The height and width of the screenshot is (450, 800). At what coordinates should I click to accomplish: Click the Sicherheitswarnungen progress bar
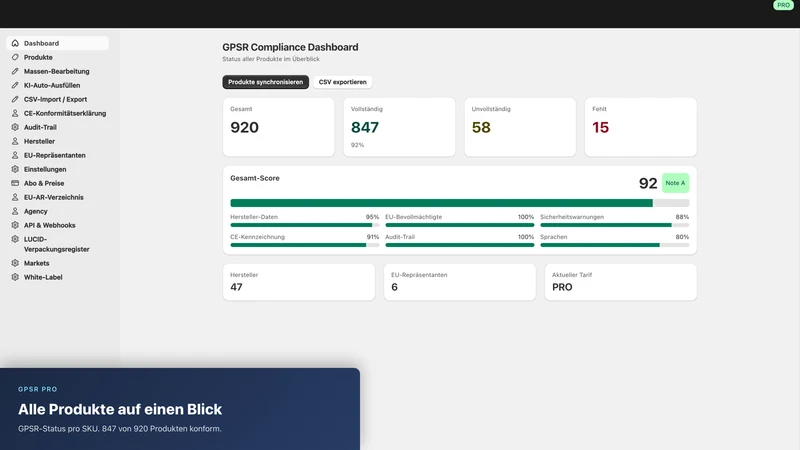(x=614, y=225)
